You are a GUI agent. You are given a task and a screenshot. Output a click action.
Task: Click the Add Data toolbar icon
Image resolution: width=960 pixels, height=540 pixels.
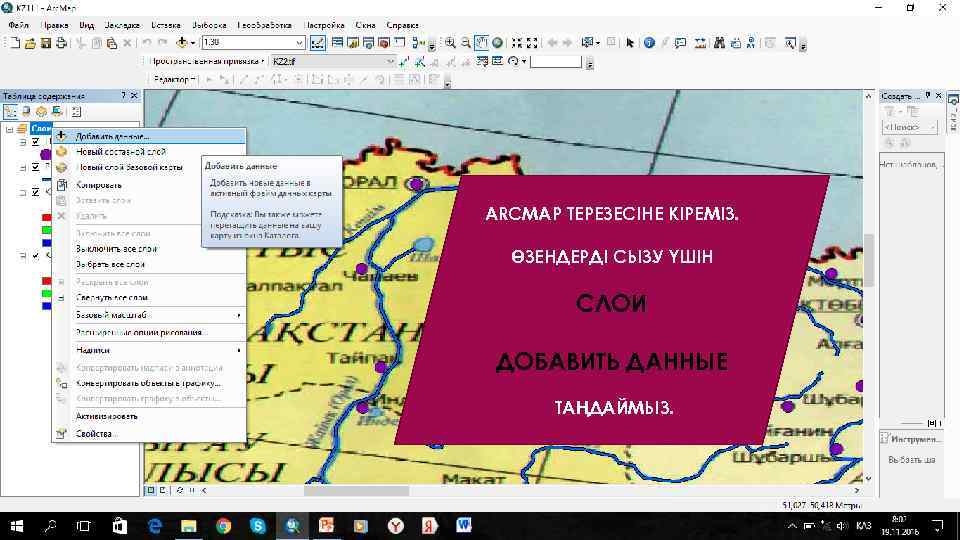pos(181,42)
